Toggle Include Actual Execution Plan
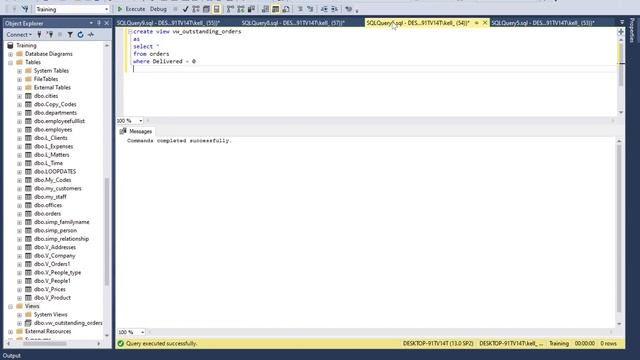Viewport: 640px width, 360px height. [231, 9]
